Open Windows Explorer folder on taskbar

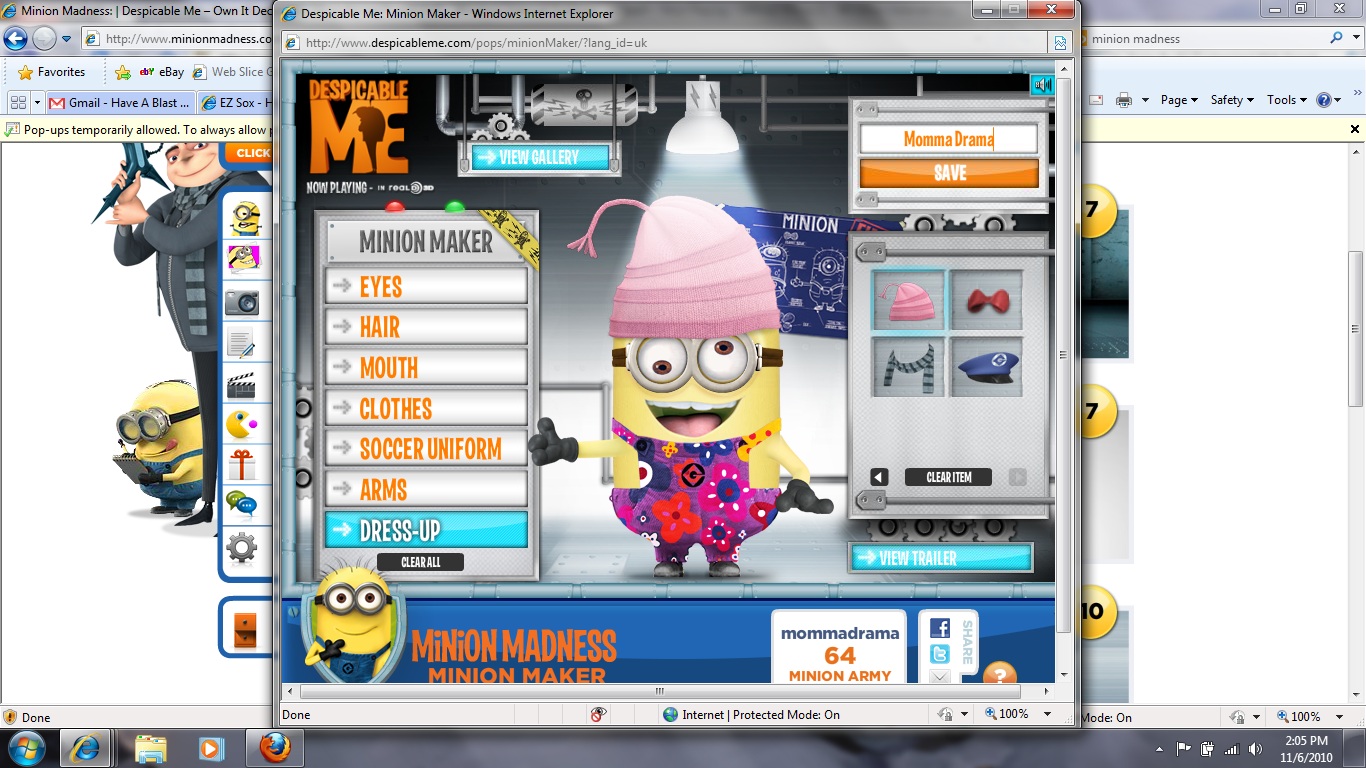pyautogui.click(x=151, y=748)
